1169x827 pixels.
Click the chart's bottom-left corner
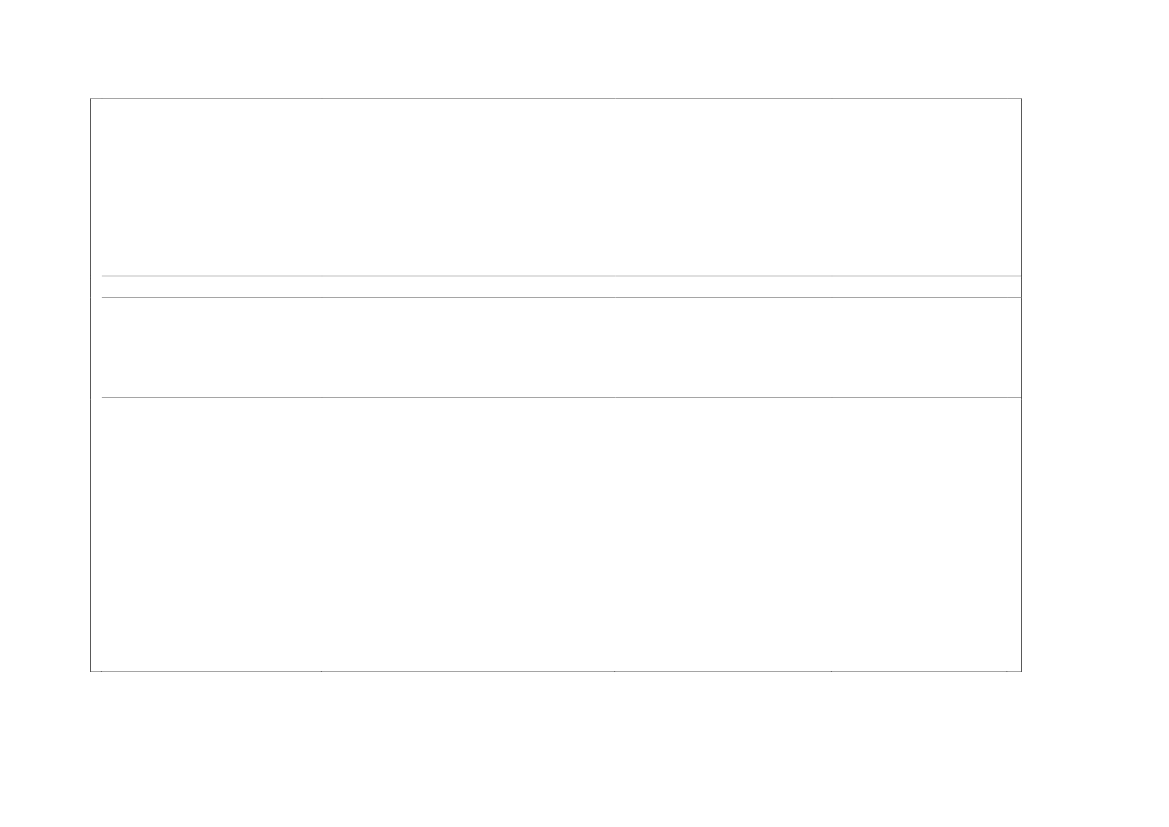tap(91, 671)
